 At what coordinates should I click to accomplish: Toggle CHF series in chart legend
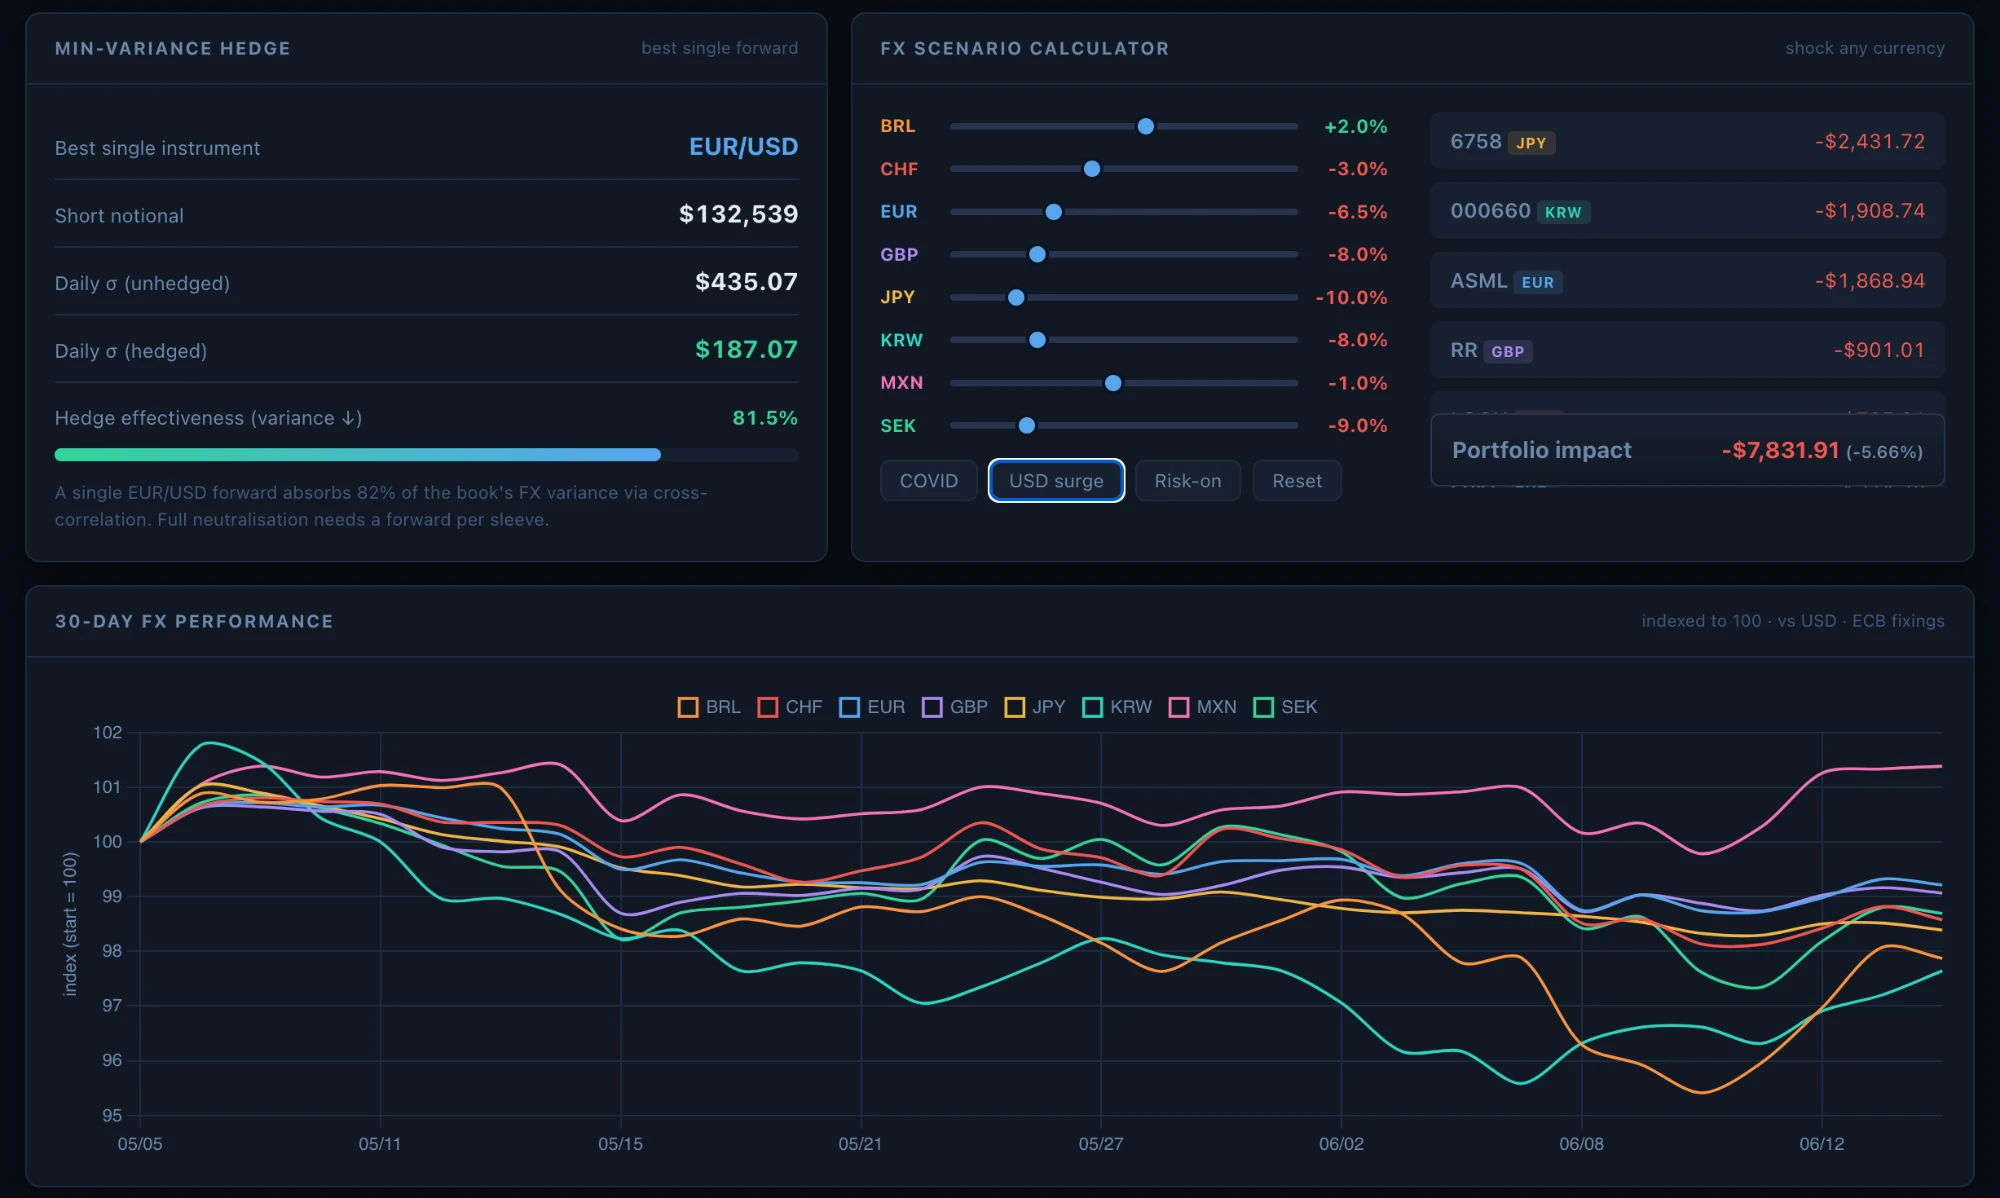tap(790, 707)
